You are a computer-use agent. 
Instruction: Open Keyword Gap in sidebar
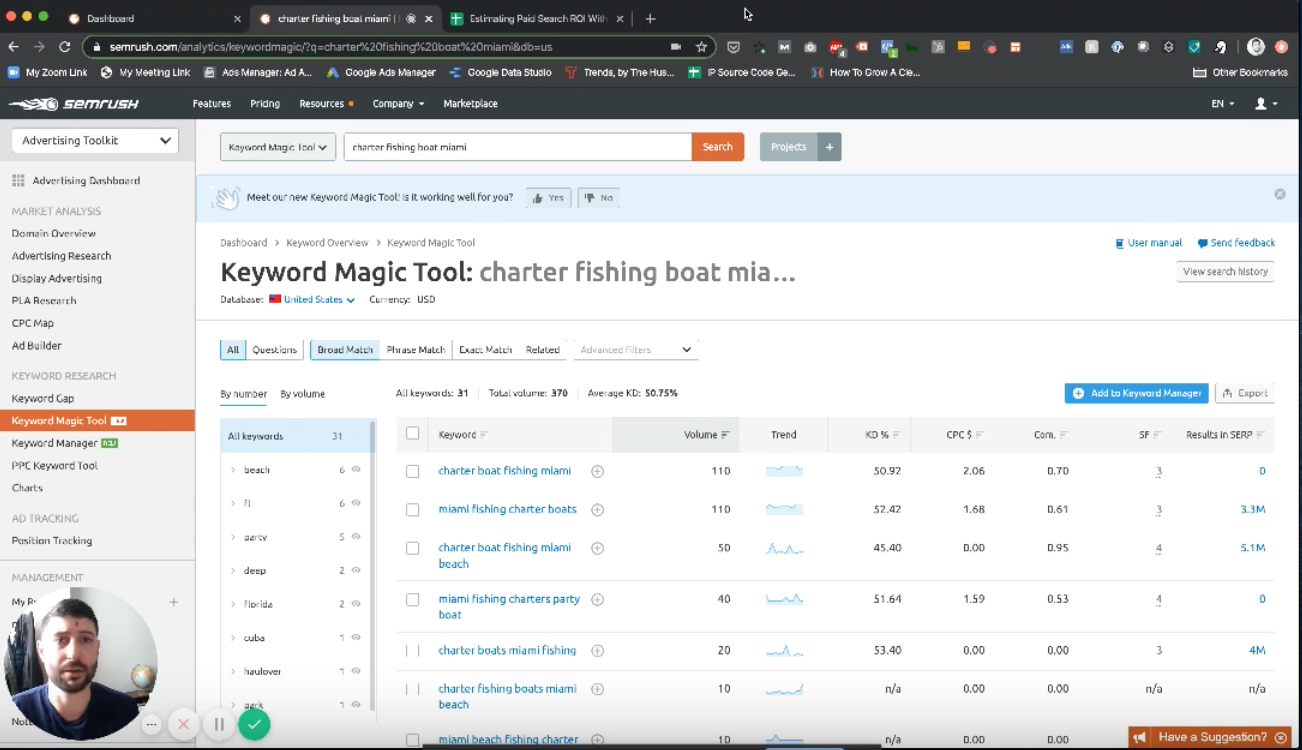coord(43,398)
